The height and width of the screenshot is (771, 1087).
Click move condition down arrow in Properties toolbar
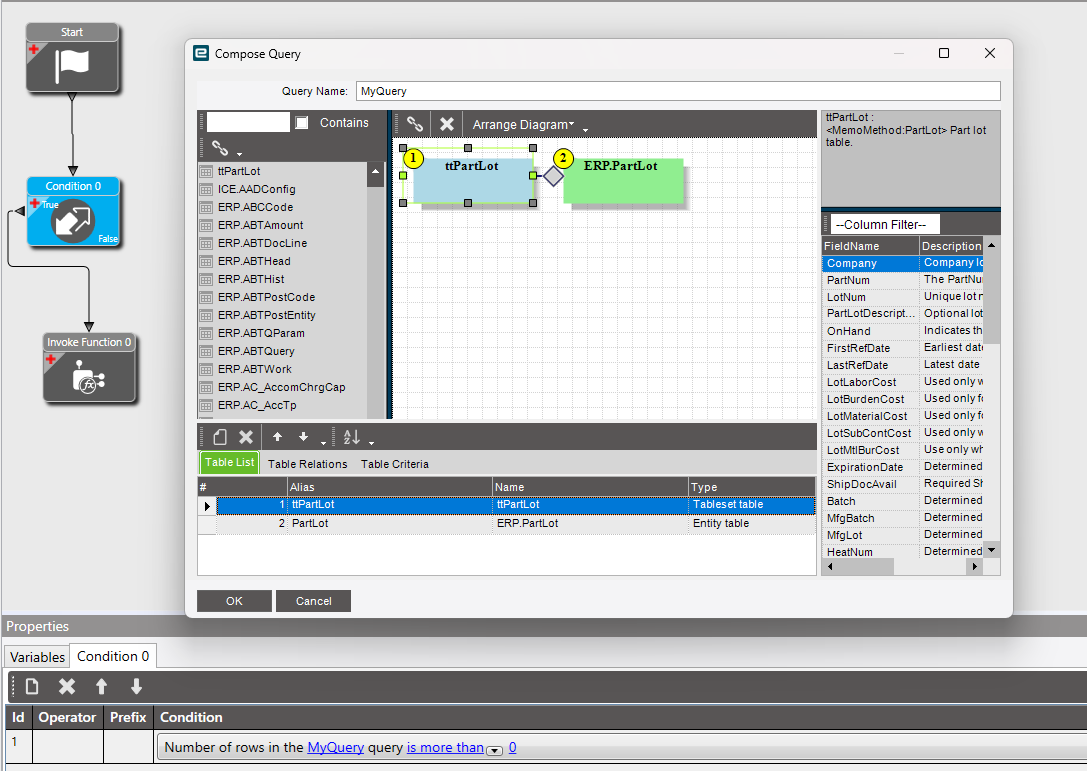tap(136, 686)
